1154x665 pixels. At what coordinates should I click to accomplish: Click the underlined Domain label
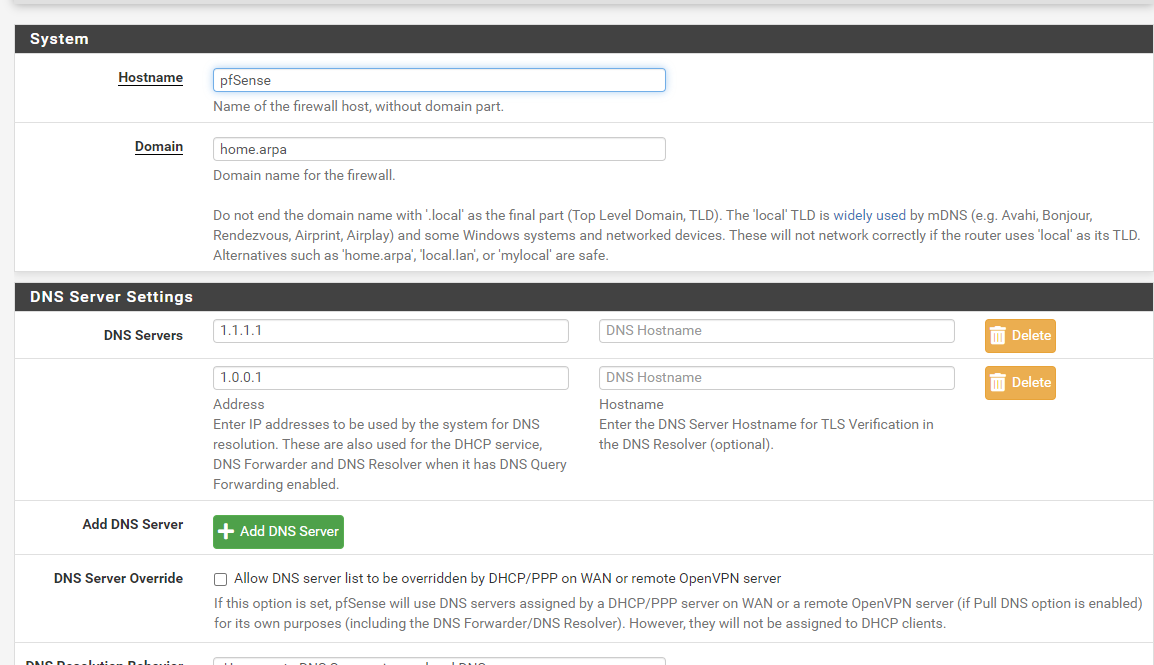159,146
